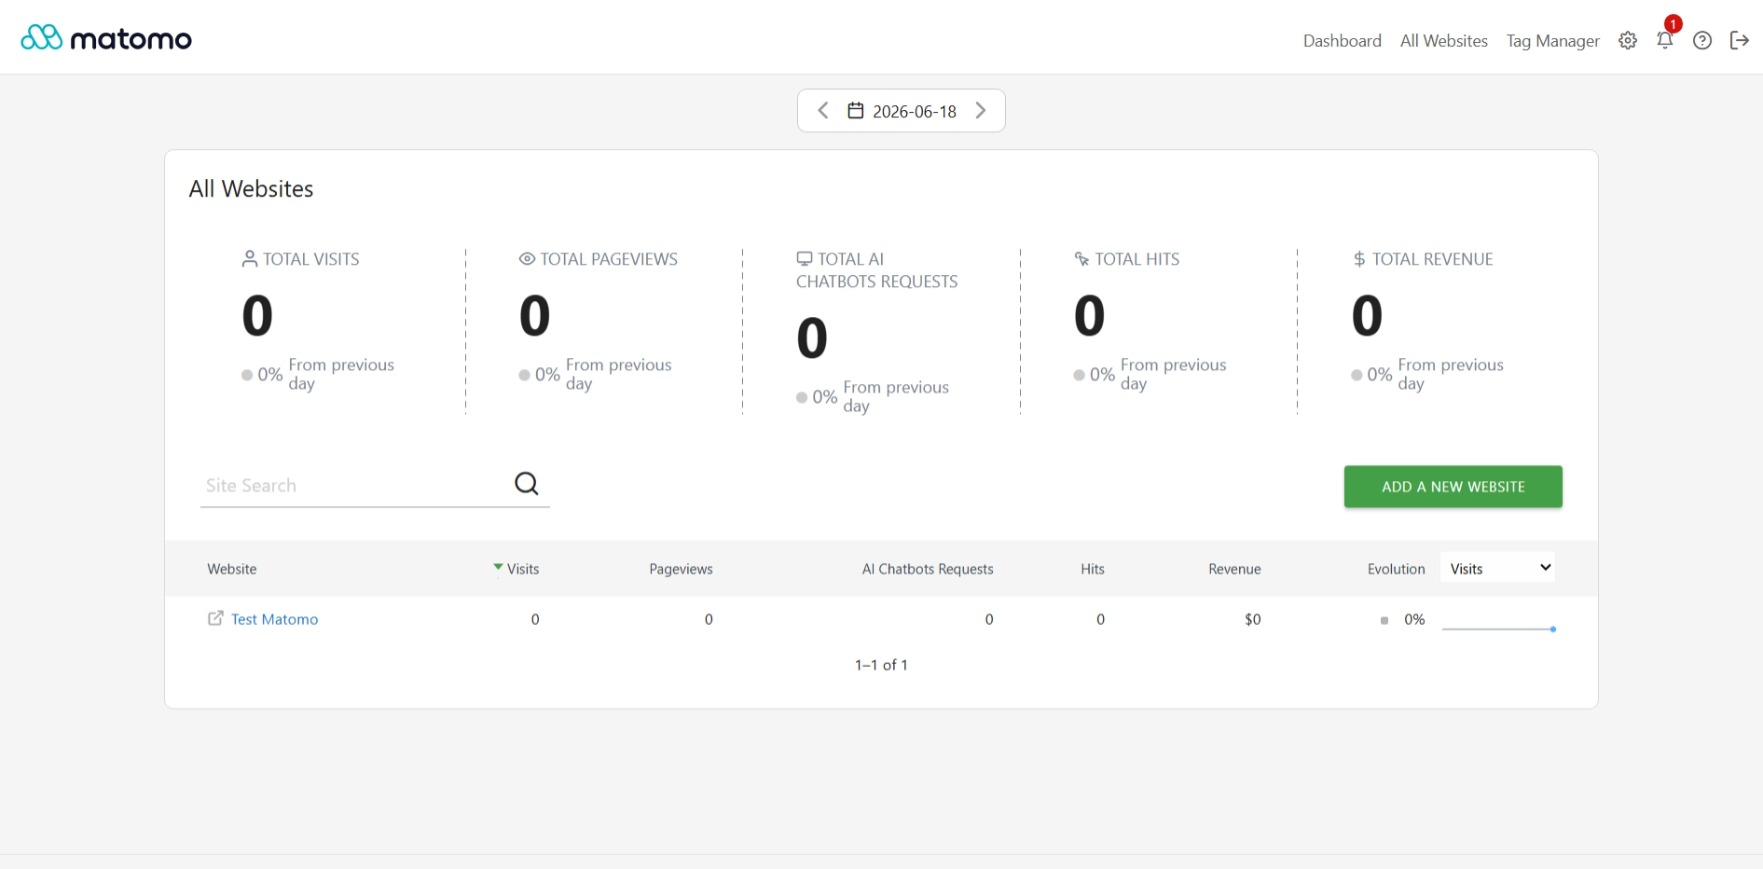Click the Test Matomo evolution sparkline
This screenshot has height=869, width=1763.
pos(1499,629)
